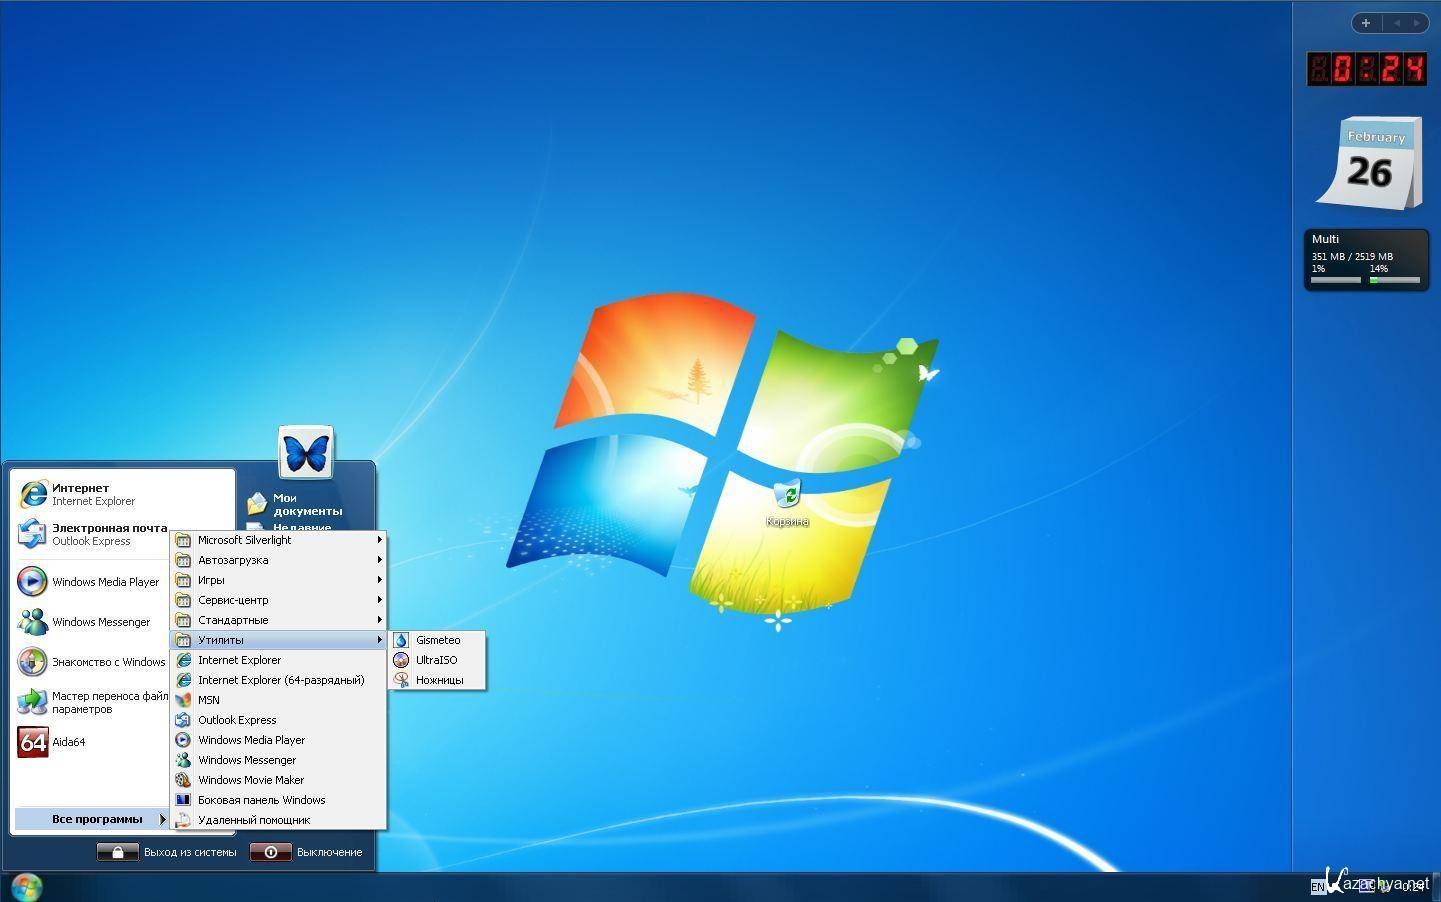The height and width of the screenshot is (902, 1441).
Task: Click the sidebar previous-page arrow
Action: click(x=1395, y=22)
